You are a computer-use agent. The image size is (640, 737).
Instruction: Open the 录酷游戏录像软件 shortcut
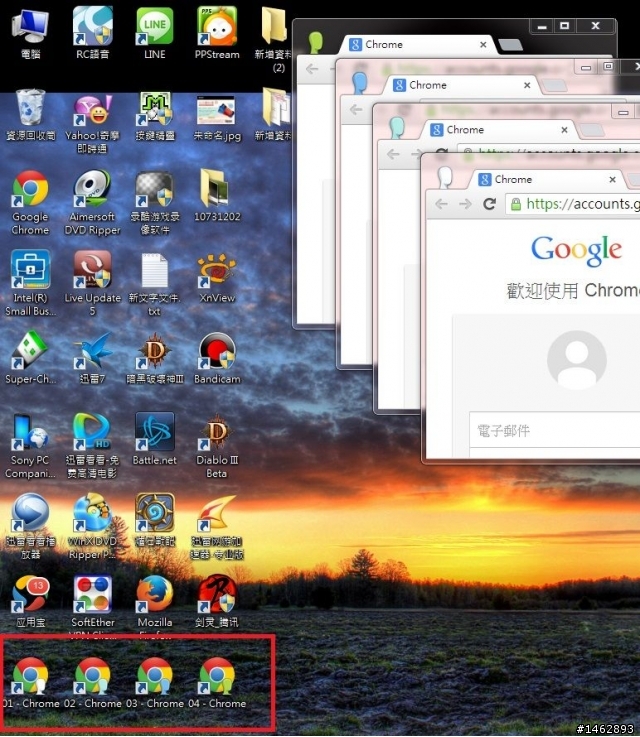[x=155, y=202]
